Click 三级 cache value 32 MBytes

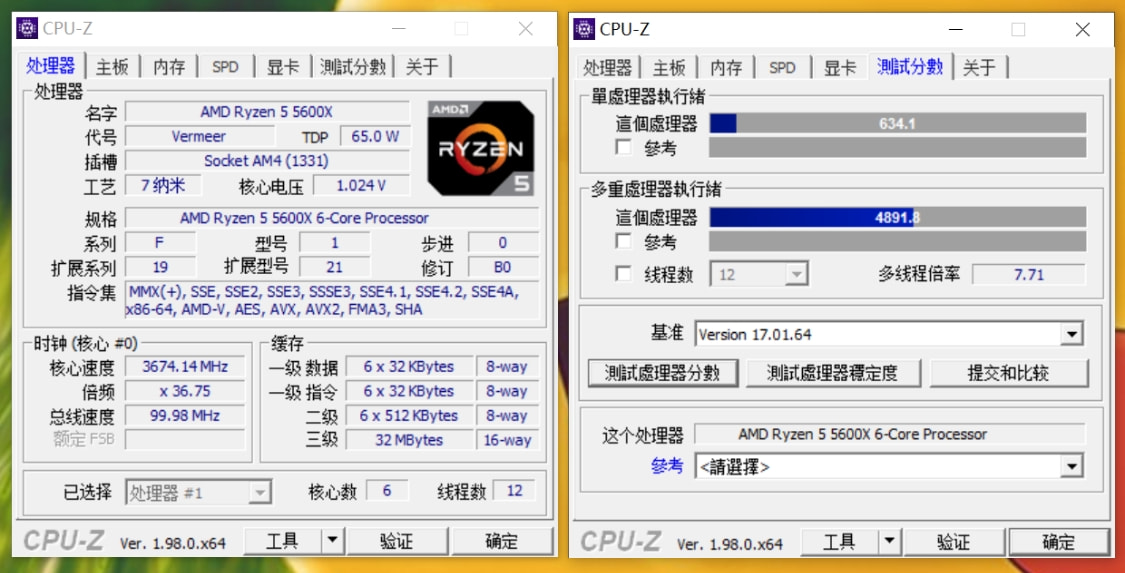[x=409, y=440]
